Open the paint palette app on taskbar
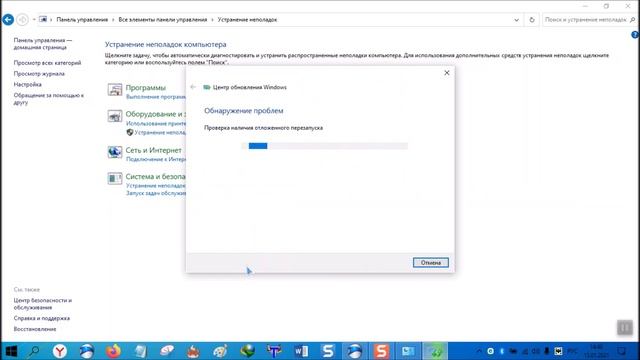Viewport: 640px width, 360px height. pyautogui.click(x=220, y=351)
